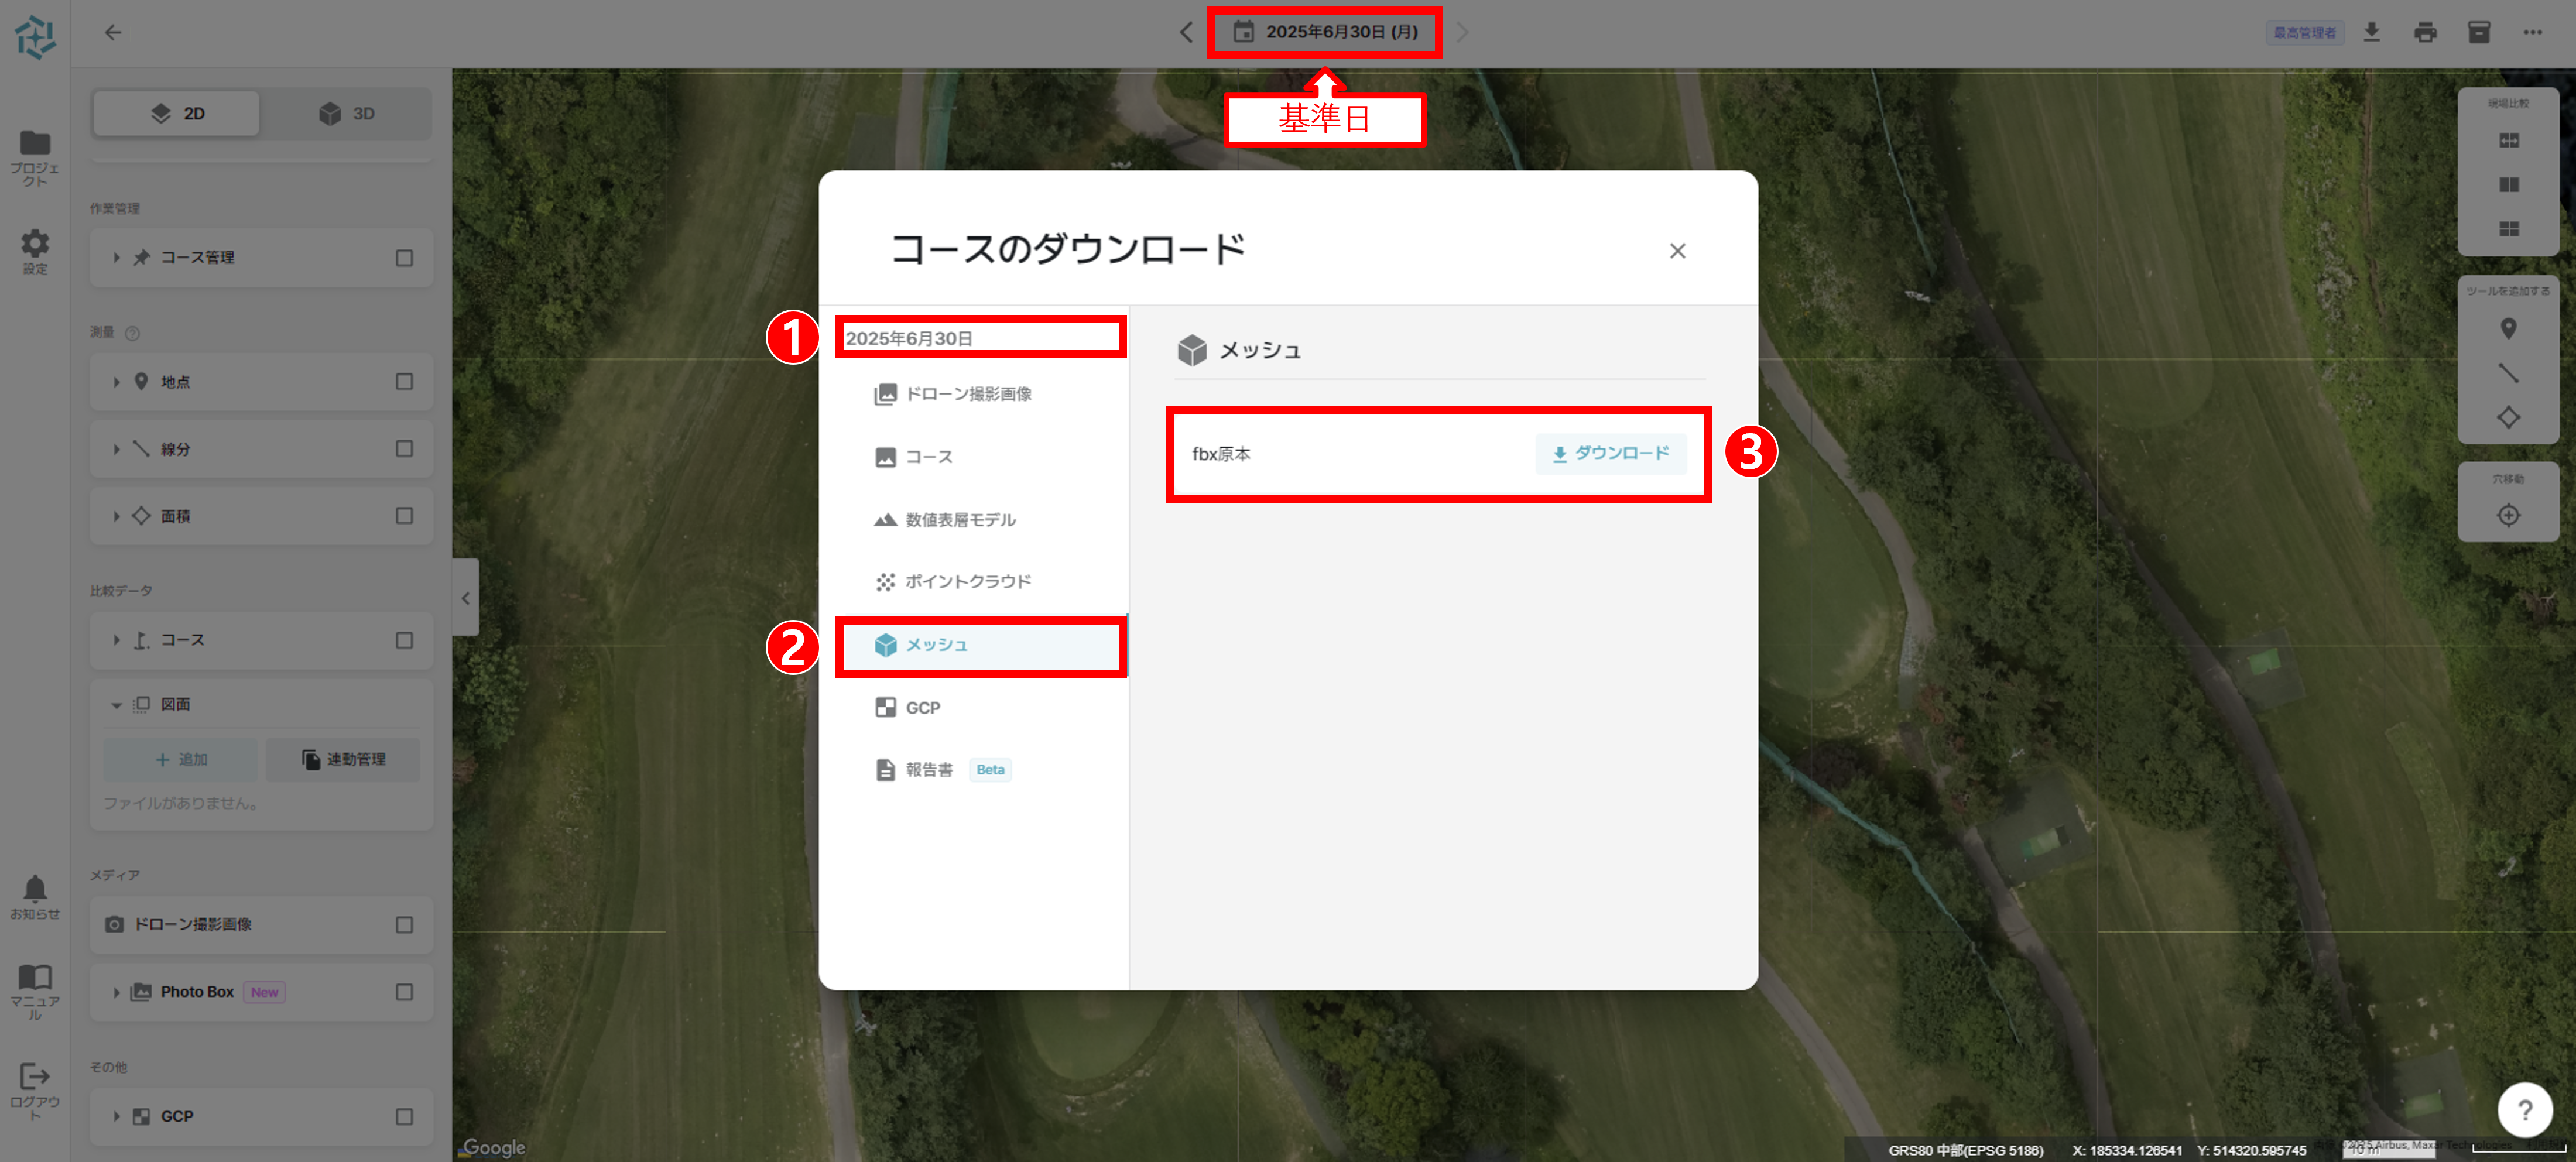Open notifications bell in left sidebar
The height and width of the screenshot is (1162, 2576).
pos(35,888)
